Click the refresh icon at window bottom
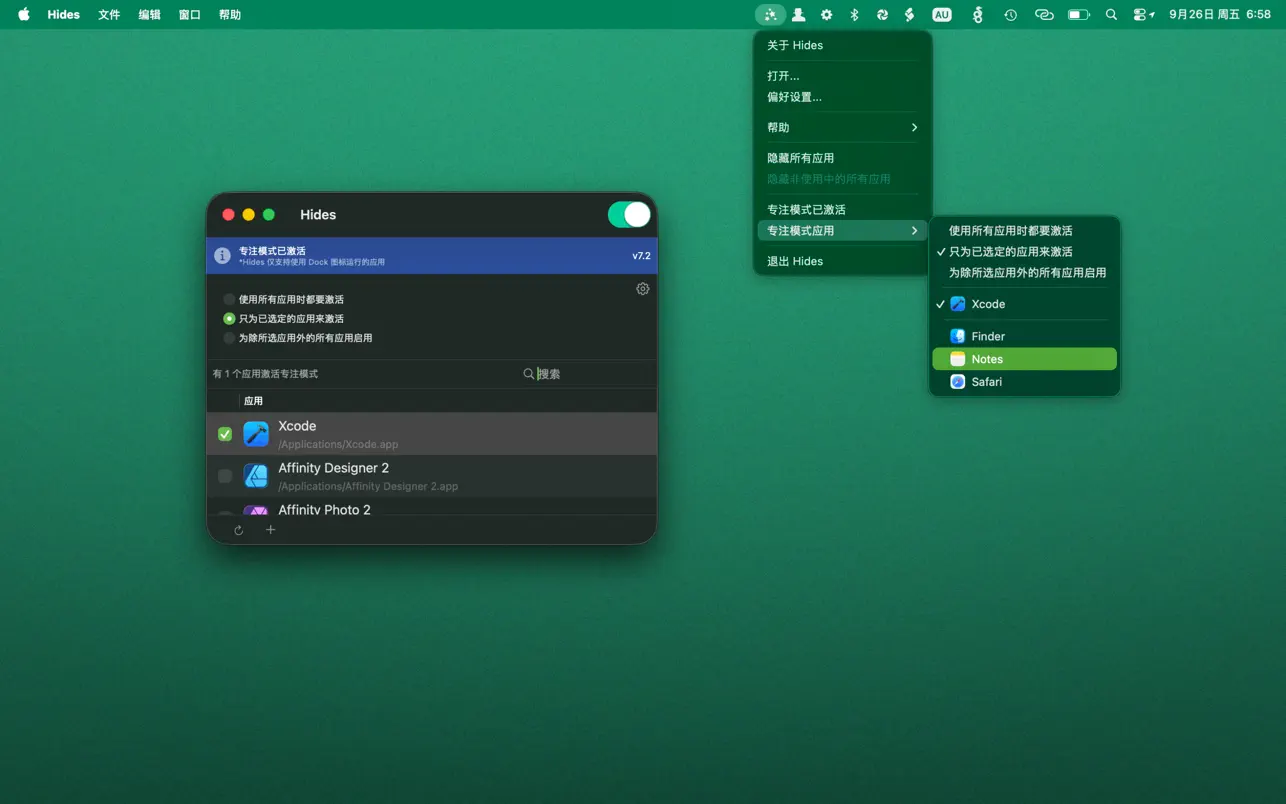This screenshot has height=804, width=1286. pos(238,530)
